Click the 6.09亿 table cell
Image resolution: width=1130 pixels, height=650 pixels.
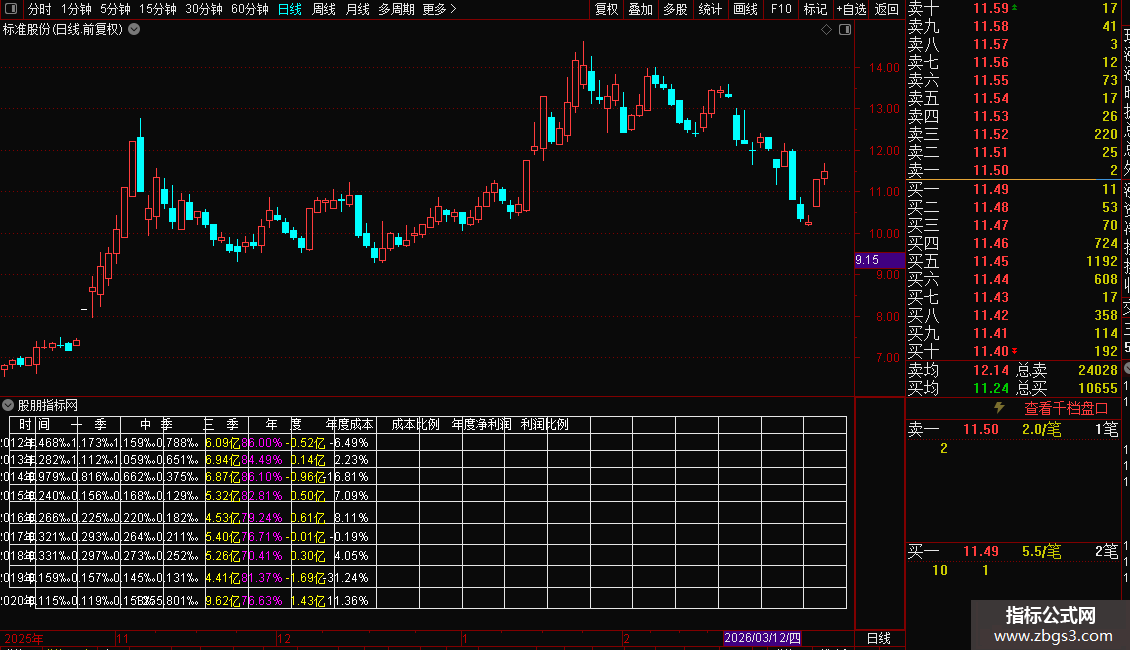click(x=222, y=442)
